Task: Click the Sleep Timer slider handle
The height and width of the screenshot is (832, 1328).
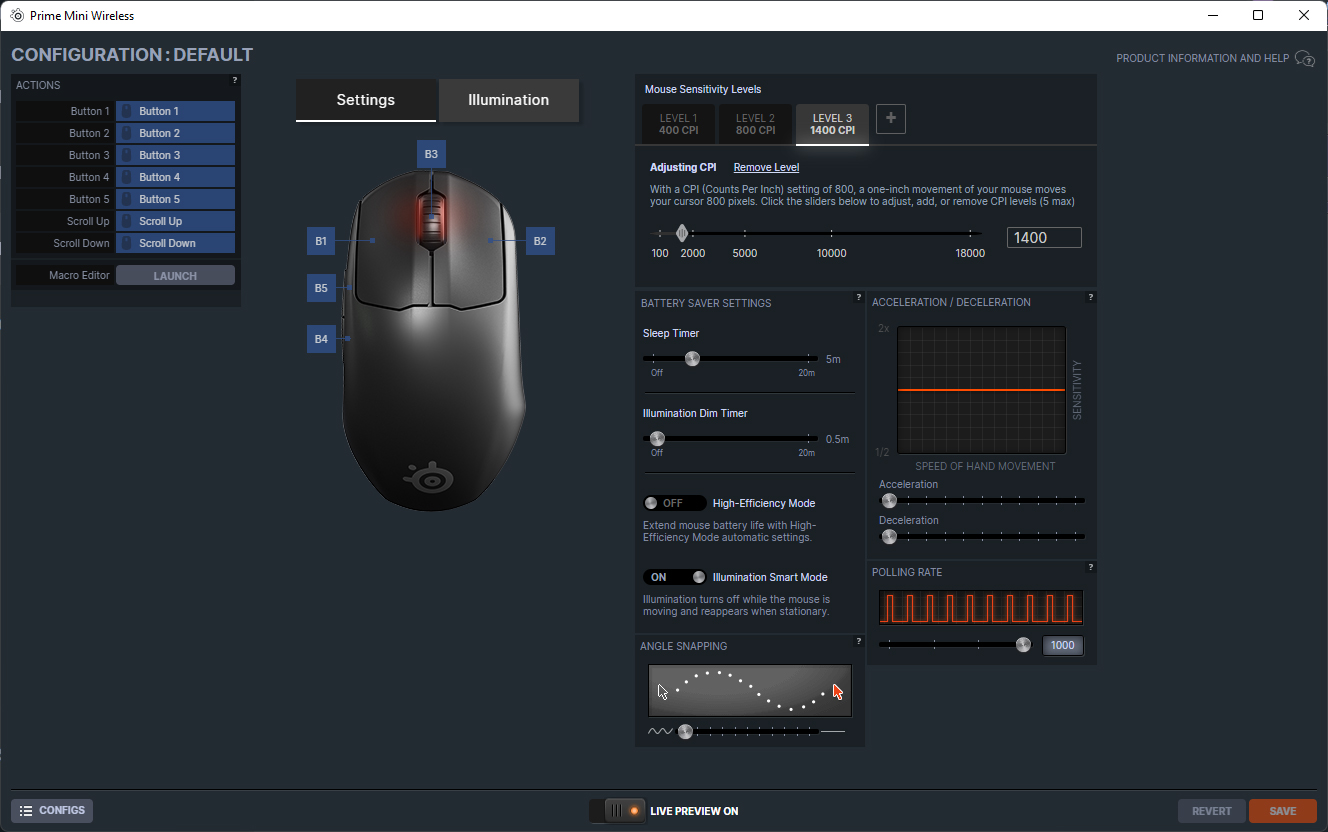Action: pos(692,358)
